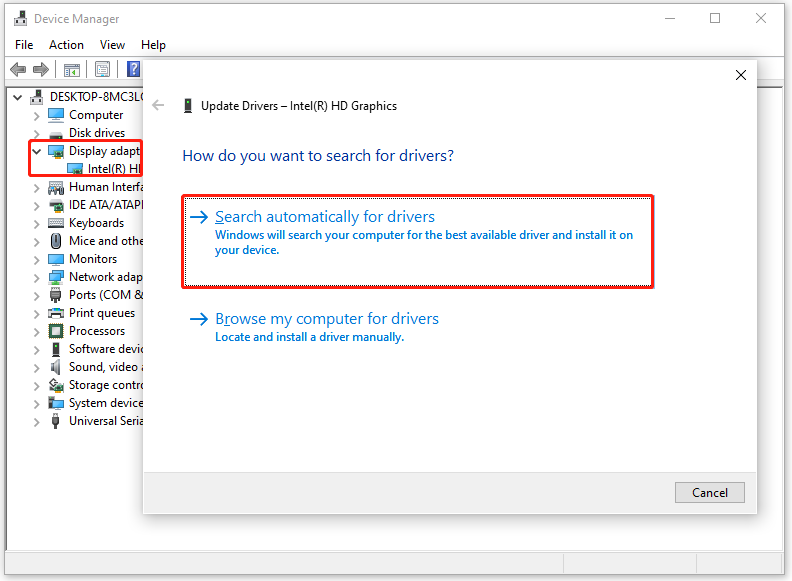Expand the Print queues node arrow
This screenshot has width=792, height=581.
click(x=36, y=314)
